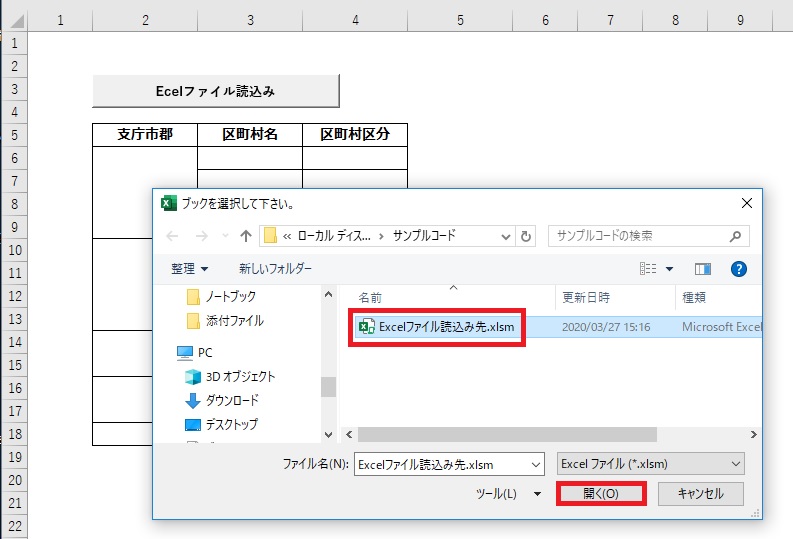Select PC in the navigation tree
This screenshot has width=793, height=539.
[195, 352]
